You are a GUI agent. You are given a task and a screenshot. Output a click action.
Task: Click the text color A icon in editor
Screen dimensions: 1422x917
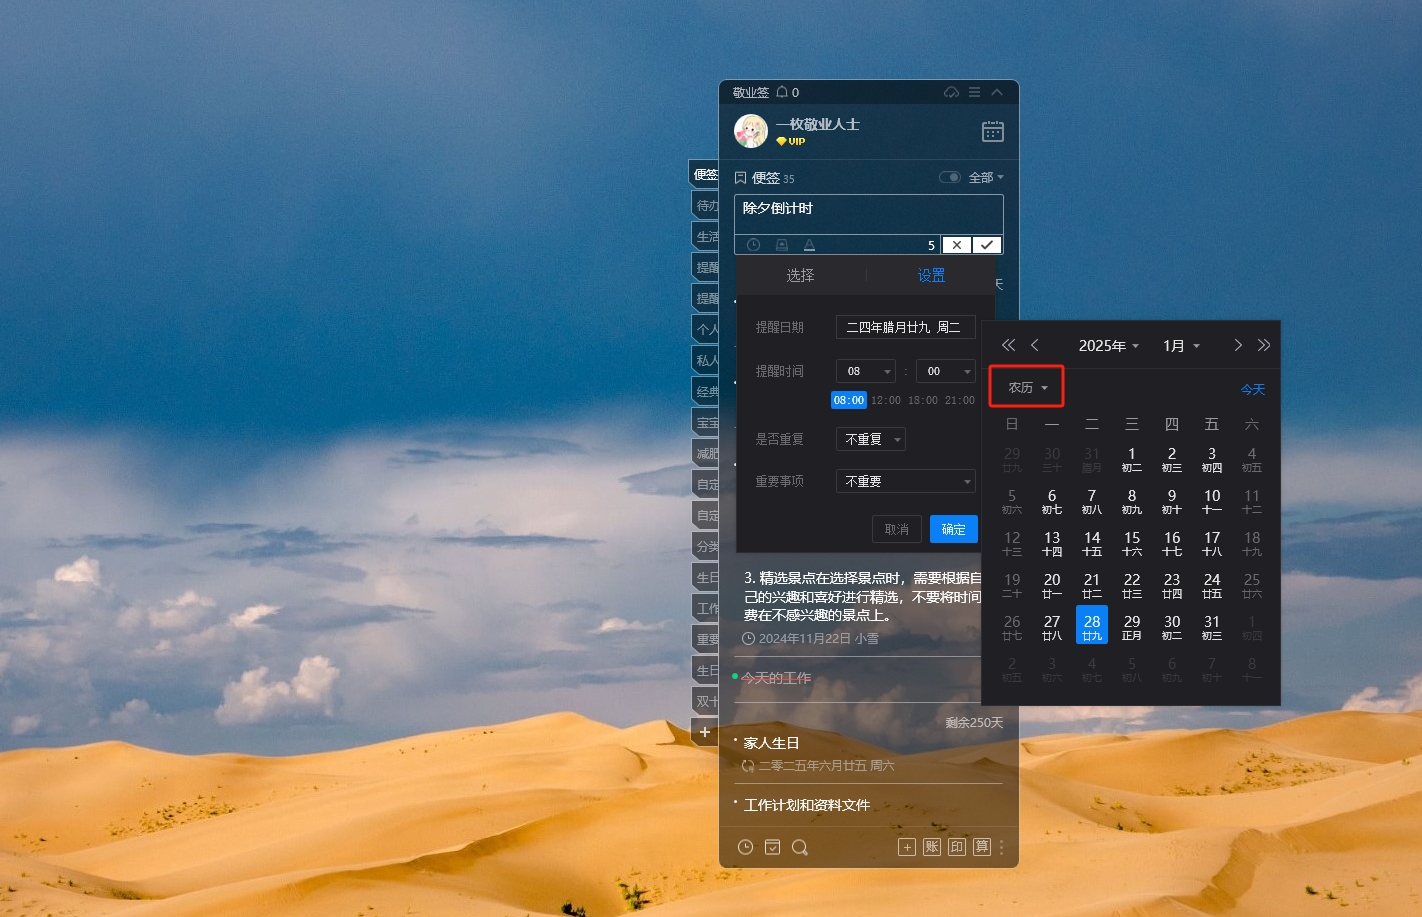809,245
